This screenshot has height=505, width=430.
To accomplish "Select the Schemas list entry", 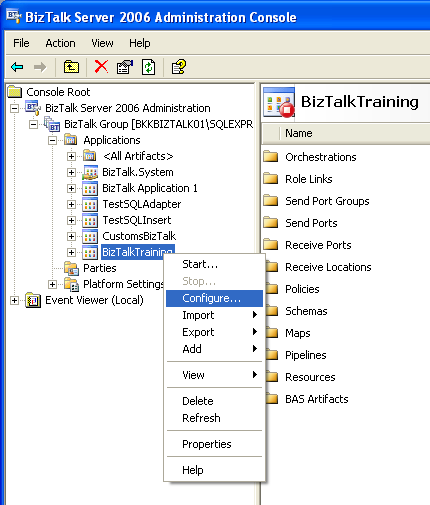I will [306, 311].
